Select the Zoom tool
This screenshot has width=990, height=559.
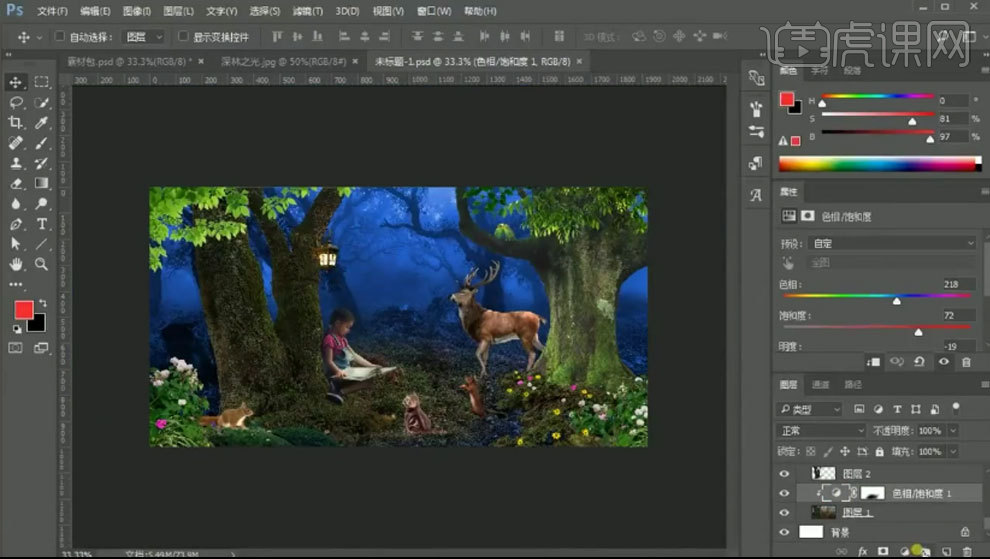click(42, 264)
